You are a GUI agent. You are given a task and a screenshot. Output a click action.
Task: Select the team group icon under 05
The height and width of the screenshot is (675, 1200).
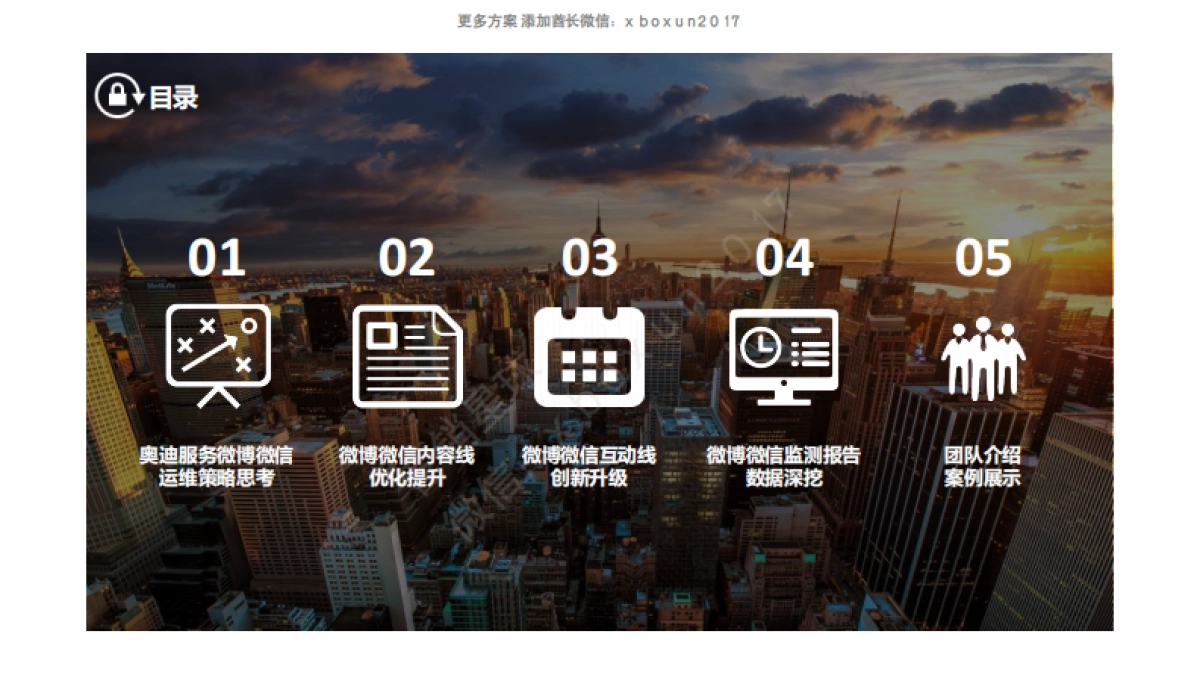(x=985, y=360)
